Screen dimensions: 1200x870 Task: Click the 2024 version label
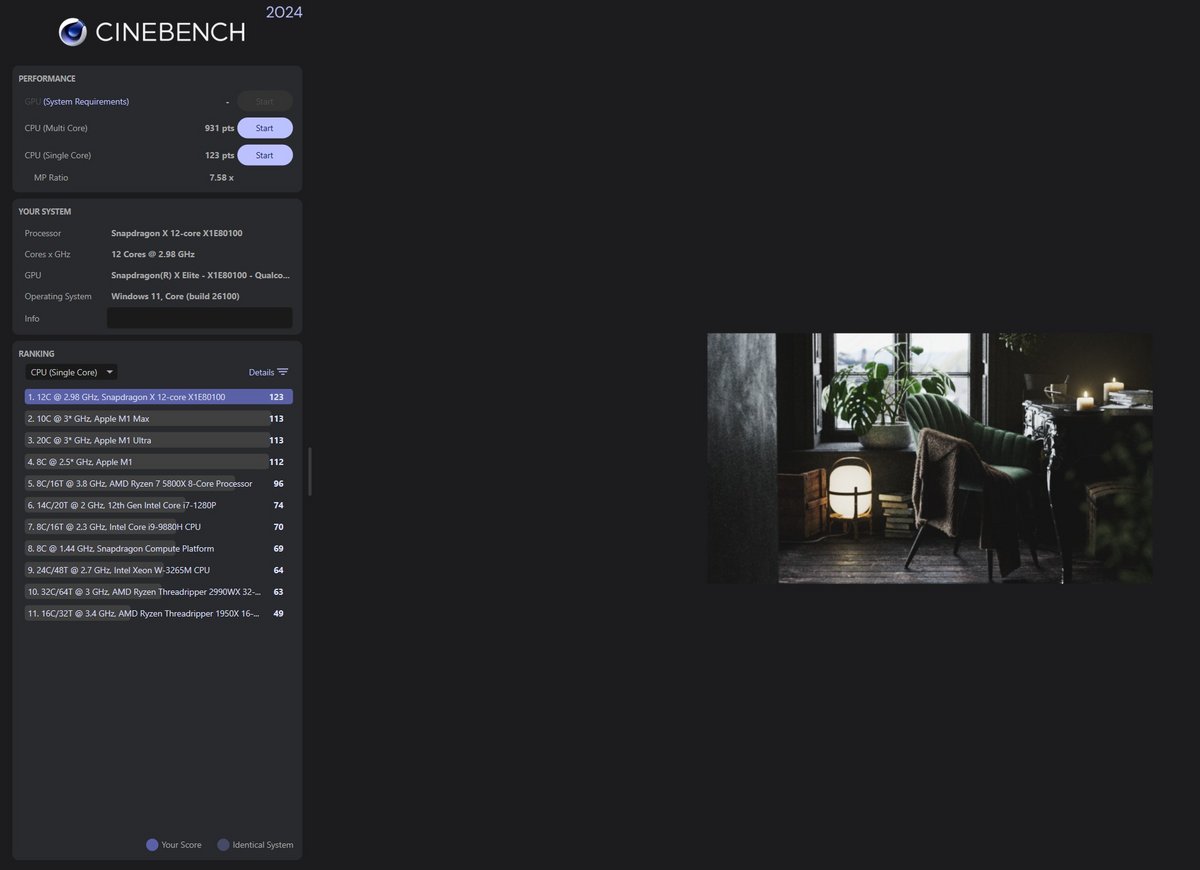coord(284,12)
